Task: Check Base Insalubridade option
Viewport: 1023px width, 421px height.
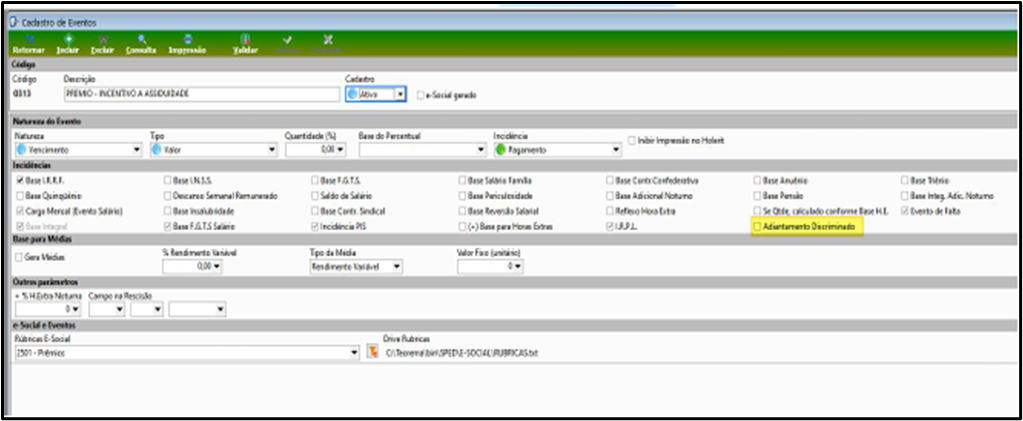Action: click(168, 211)
